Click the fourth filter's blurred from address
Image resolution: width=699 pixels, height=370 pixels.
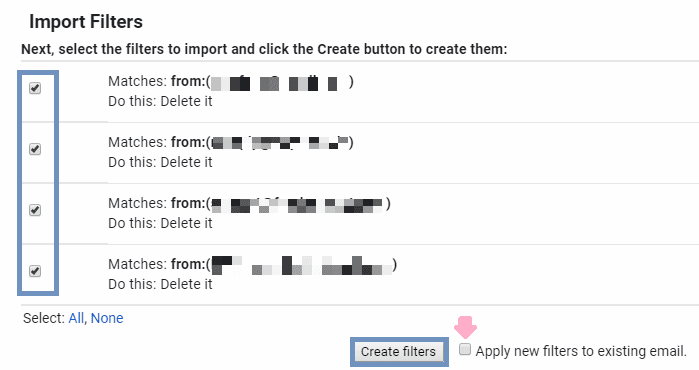tap(301, 265)
